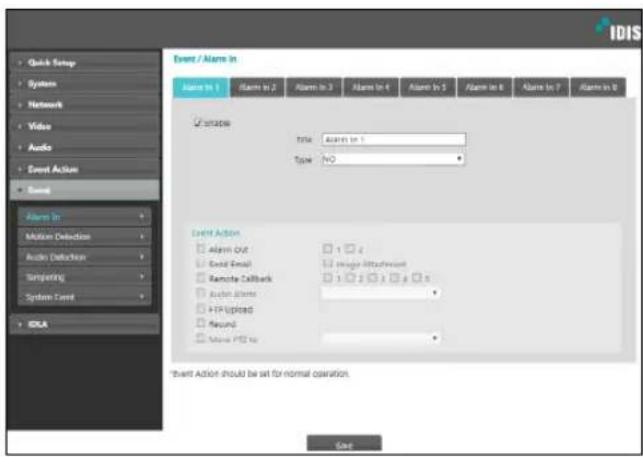
Task: Switch to the Alarm In 2 tab
Action: coord(257,87)
